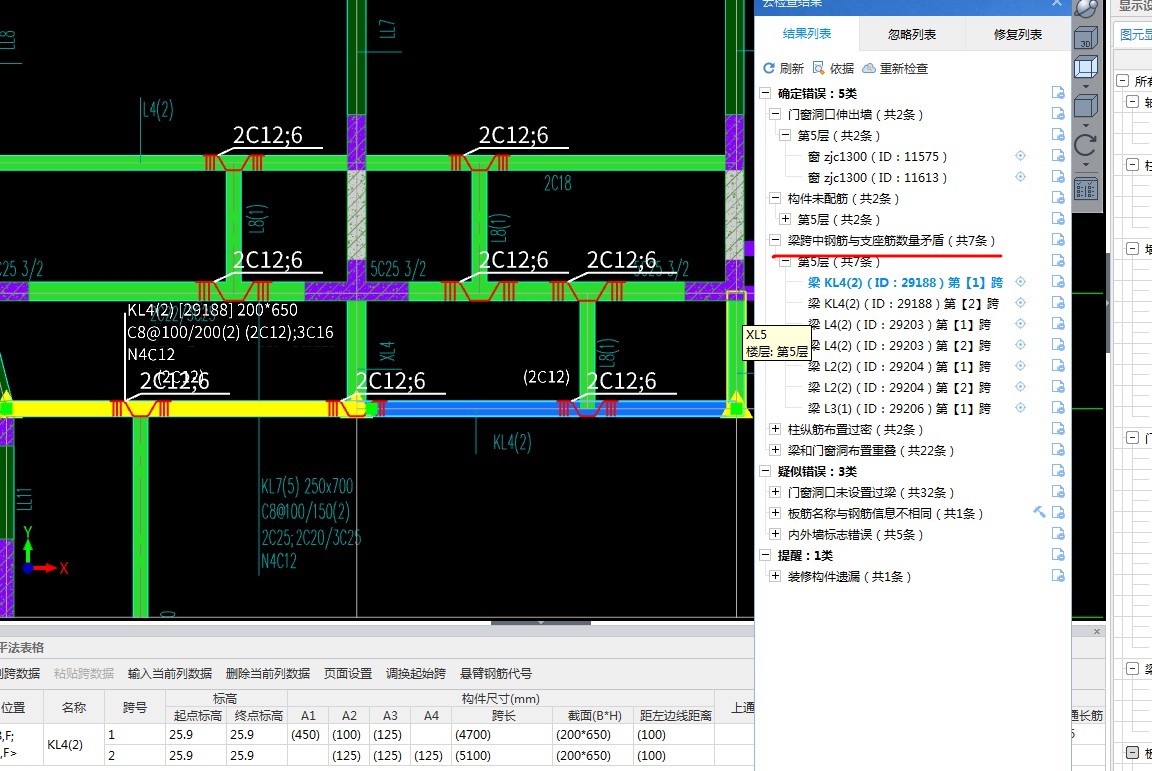Expand 梁和门窗洞布置重叠（共22条）
Screen dimensions: 1152x771
click(775, 450)
